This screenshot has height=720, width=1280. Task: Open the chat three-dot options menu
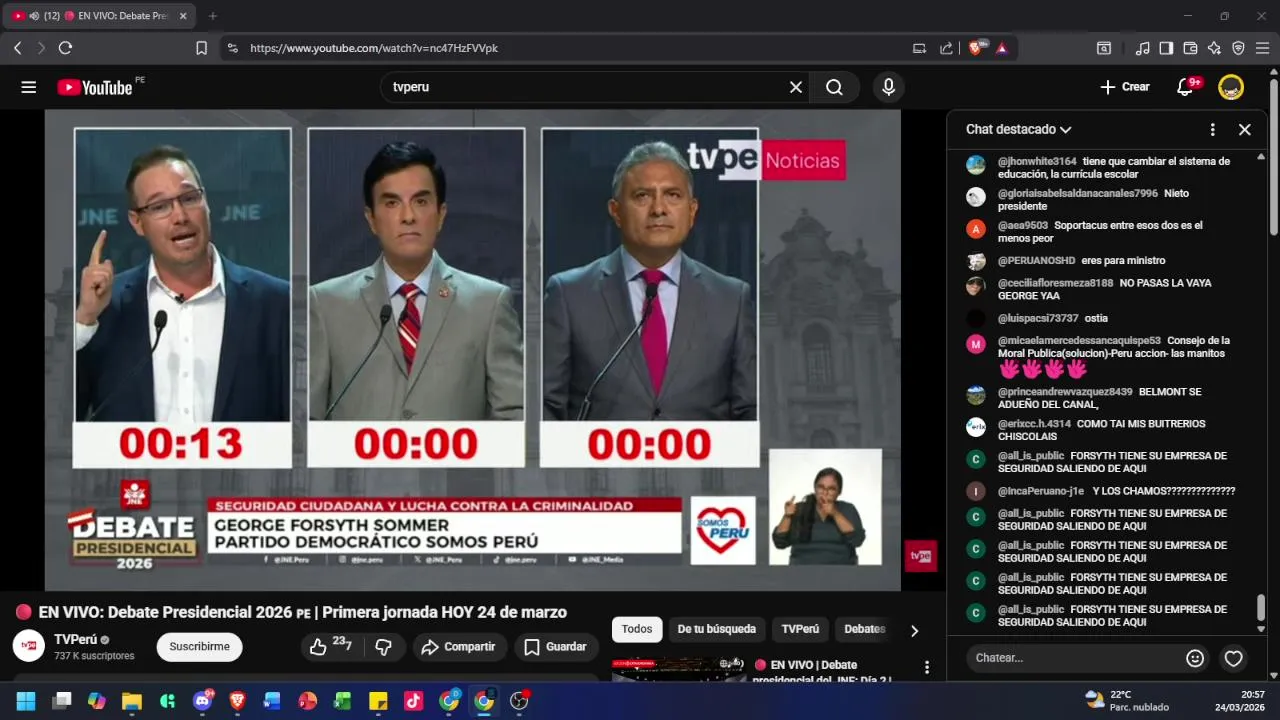[1212, 129]
